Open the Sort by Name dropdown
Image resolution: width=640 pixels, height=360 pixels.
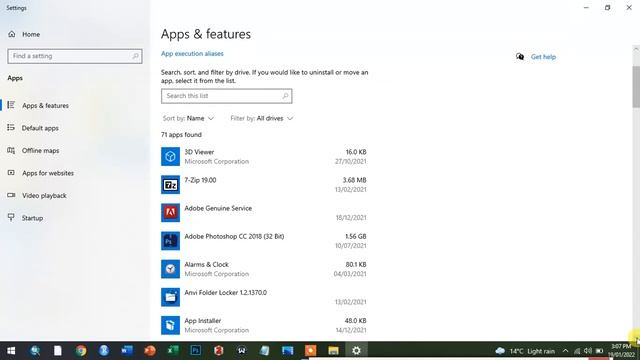click(x=188, y=118)
